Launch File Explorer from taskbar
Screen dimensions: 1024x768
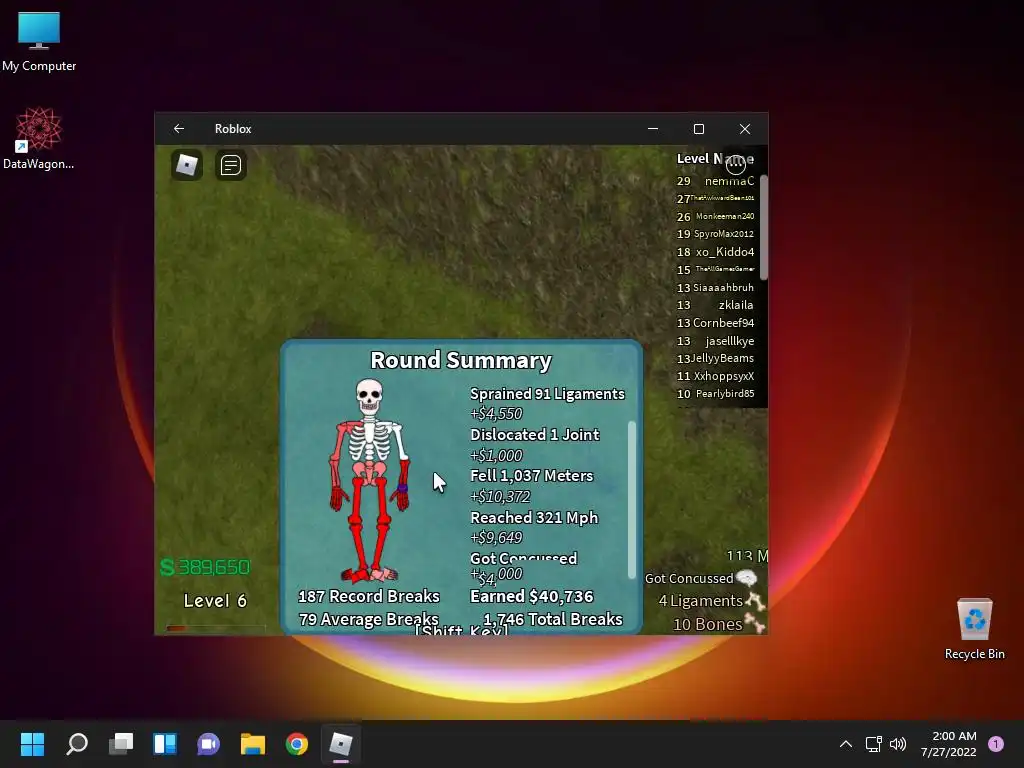click(253, 744)
